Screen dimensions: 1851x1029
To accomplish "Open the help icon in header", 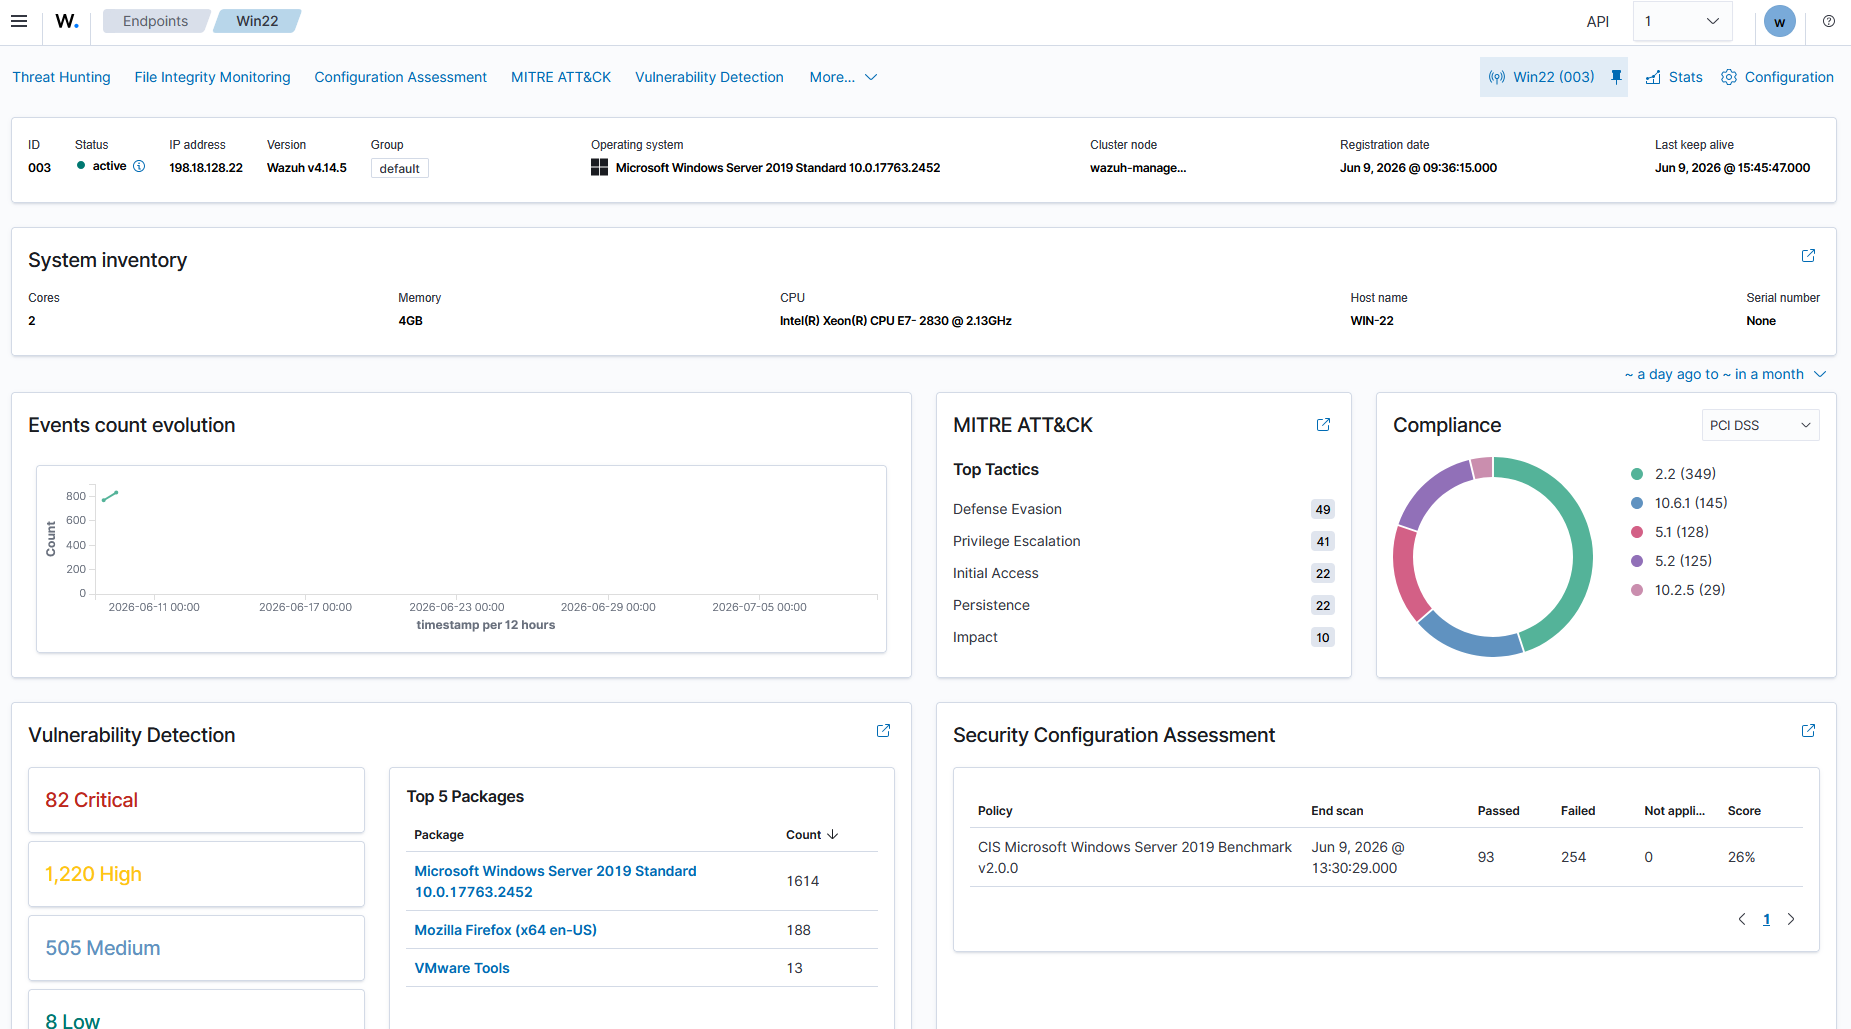I will point(1829,21).
